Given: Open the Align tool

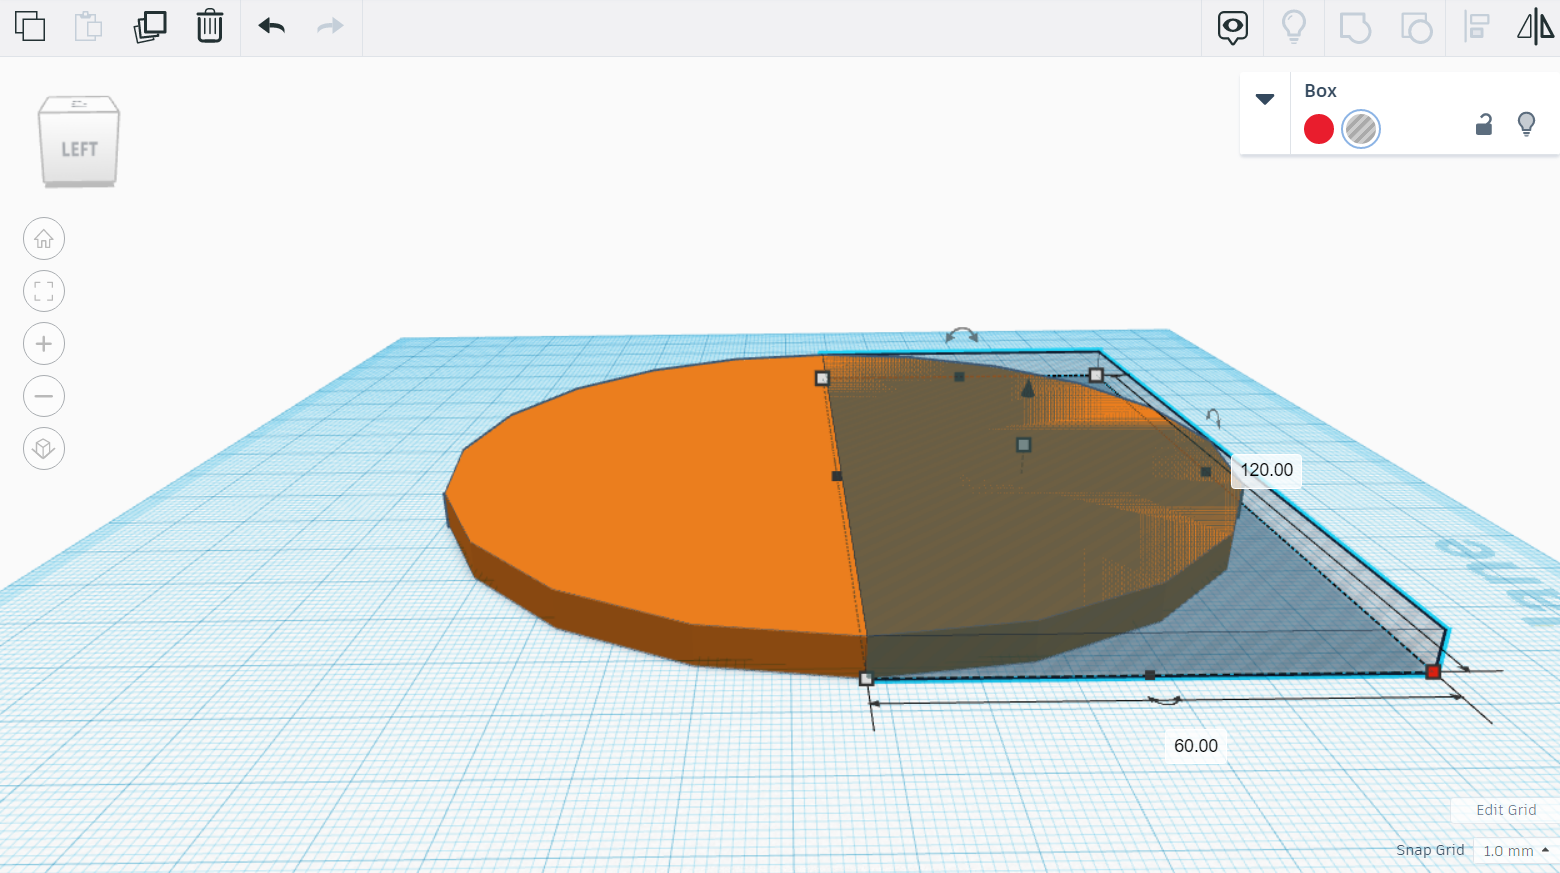Looking at the screenshot, I should (1477, 27).
